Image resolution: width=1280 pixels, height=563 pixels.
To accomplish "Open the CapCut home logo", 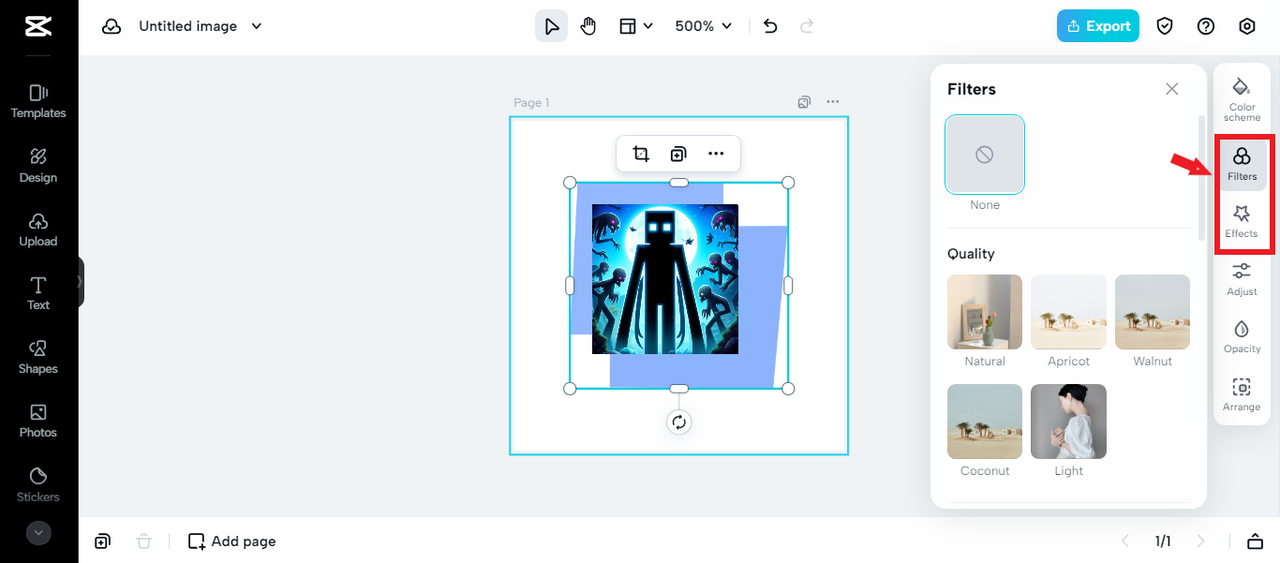I will coord(38,26).
